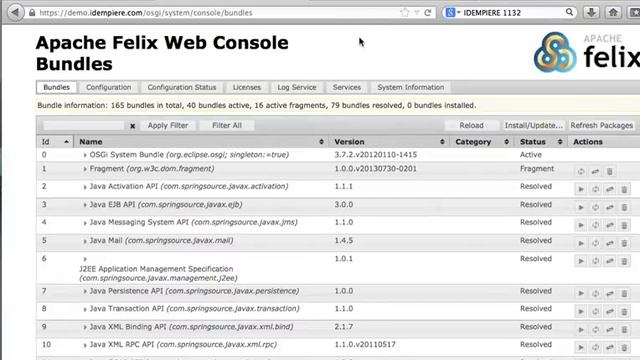
Task: Update the org.w3c.dom.fragment bundle
Action: 596,172
